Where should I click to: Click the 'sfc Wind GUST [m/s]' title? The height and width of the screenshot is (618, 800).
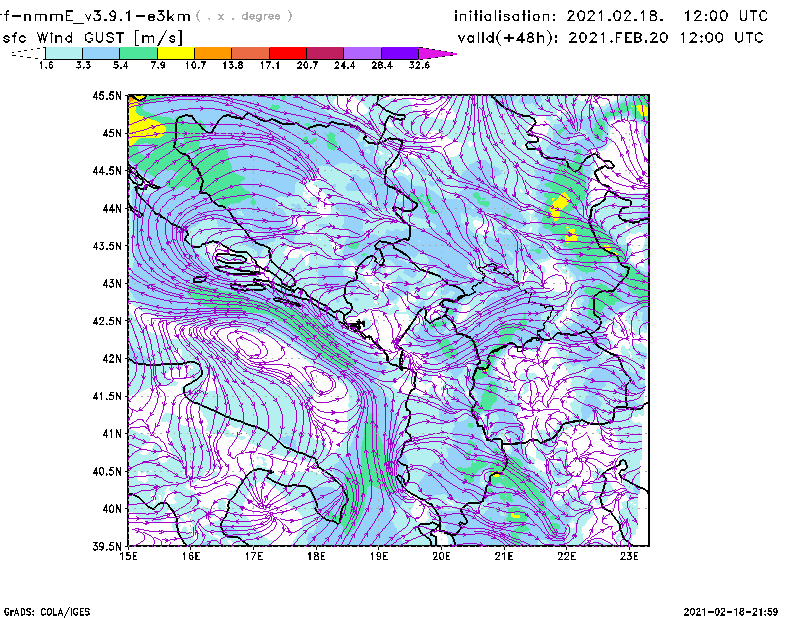[x=93, y=38]
